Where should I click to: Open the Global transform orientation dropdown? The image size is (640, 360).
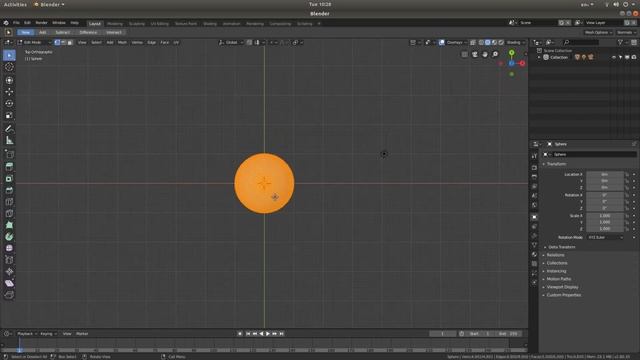[231, 42]
